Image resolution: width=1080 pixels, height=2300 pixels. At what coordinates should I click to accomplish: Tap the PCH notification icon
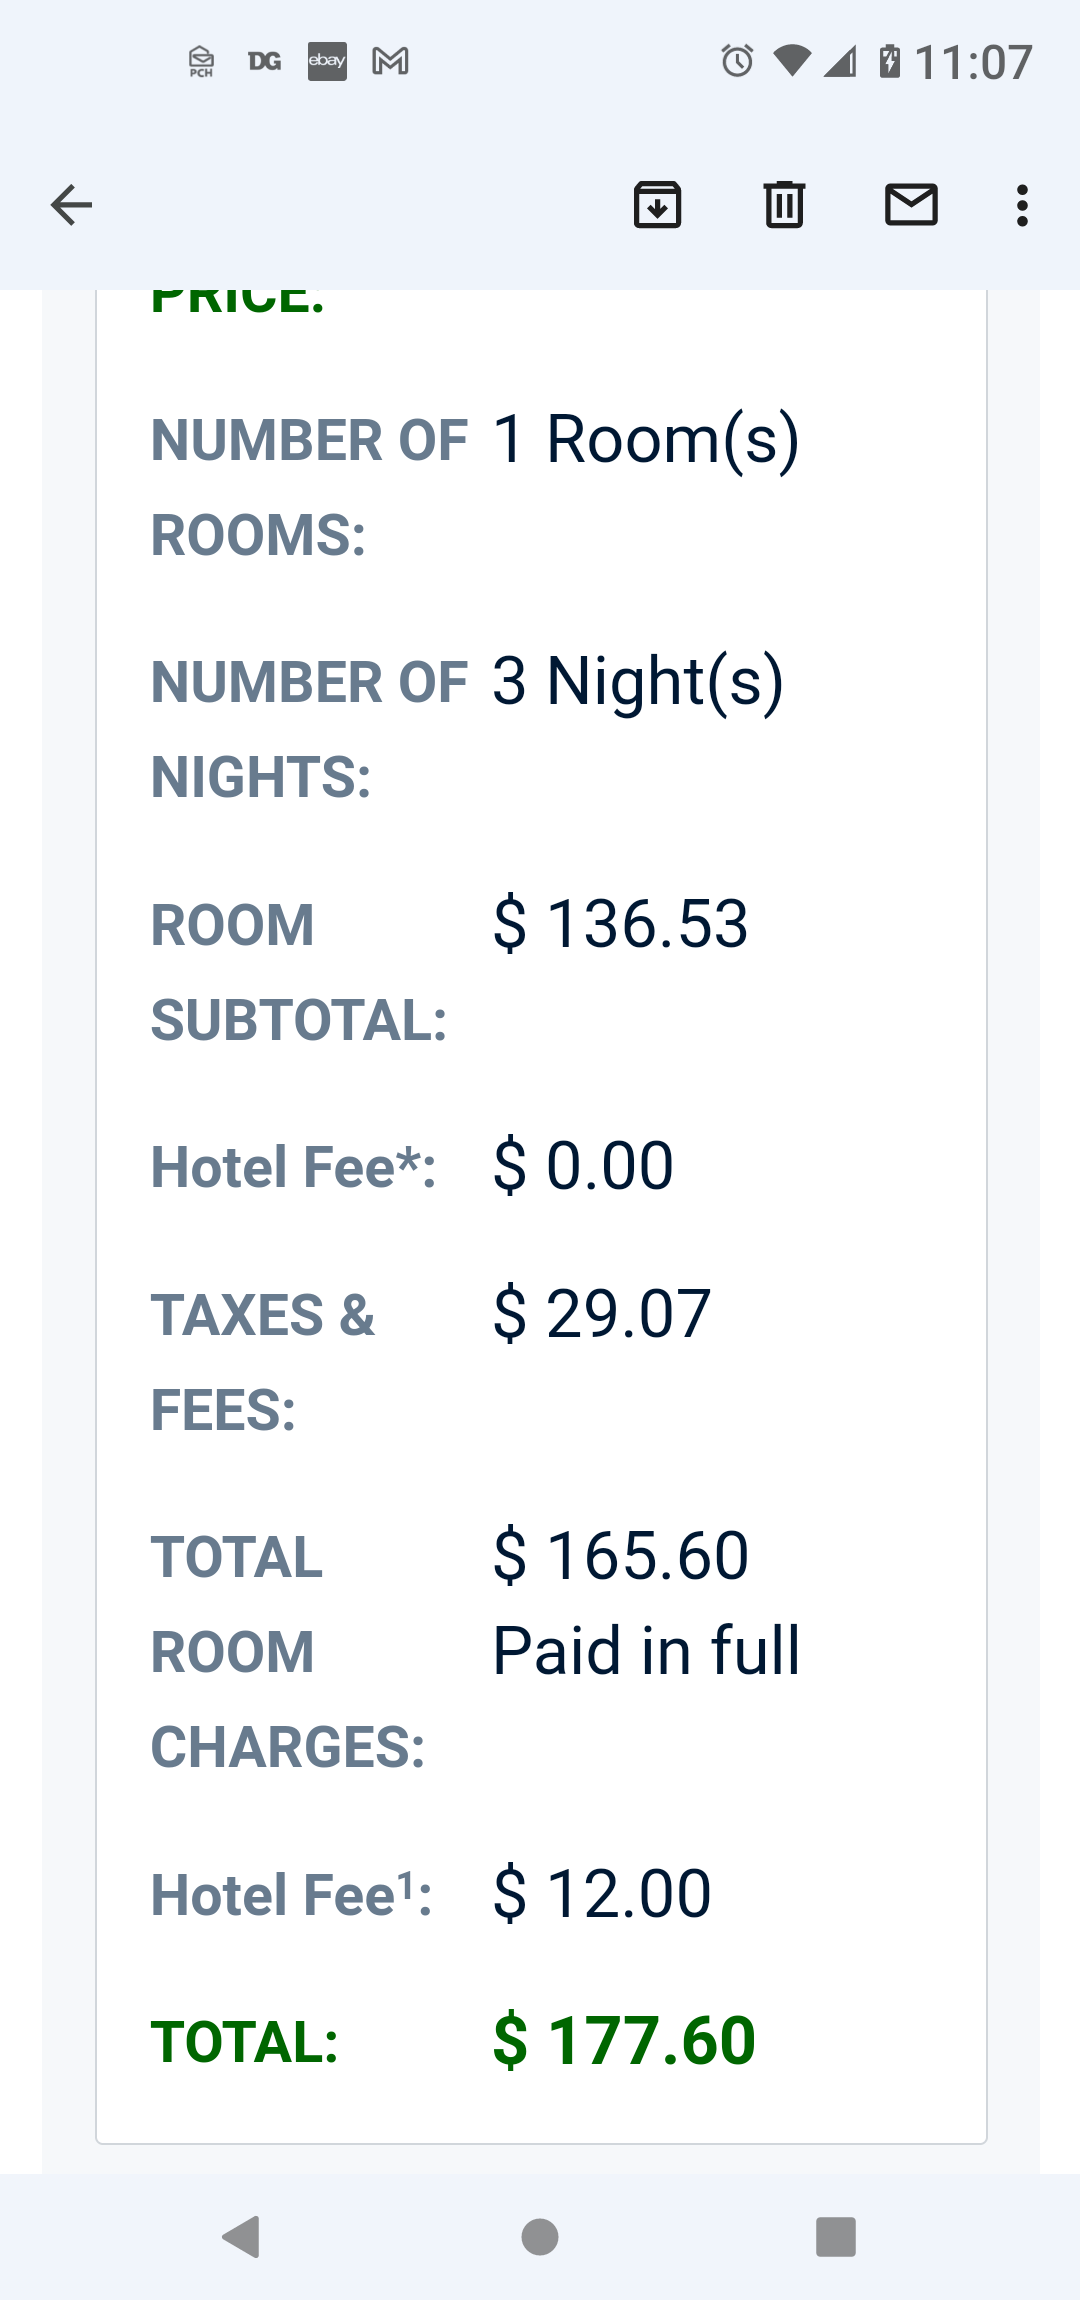201,62
